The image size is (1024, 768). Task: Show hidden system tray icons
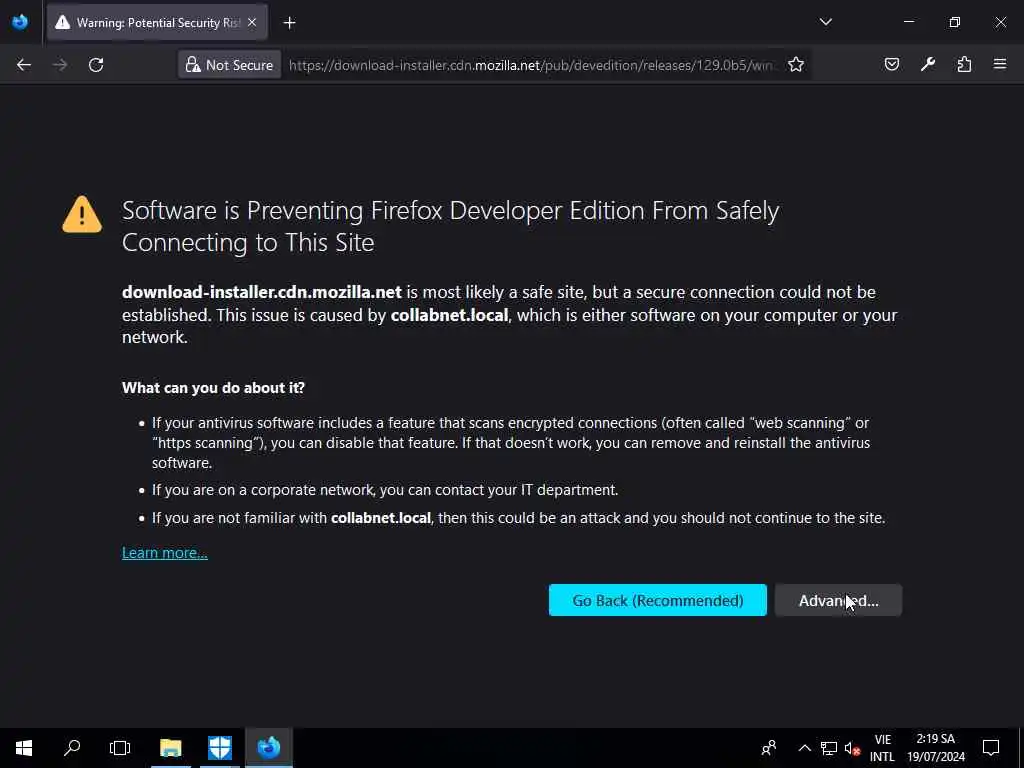click(805, 748)
